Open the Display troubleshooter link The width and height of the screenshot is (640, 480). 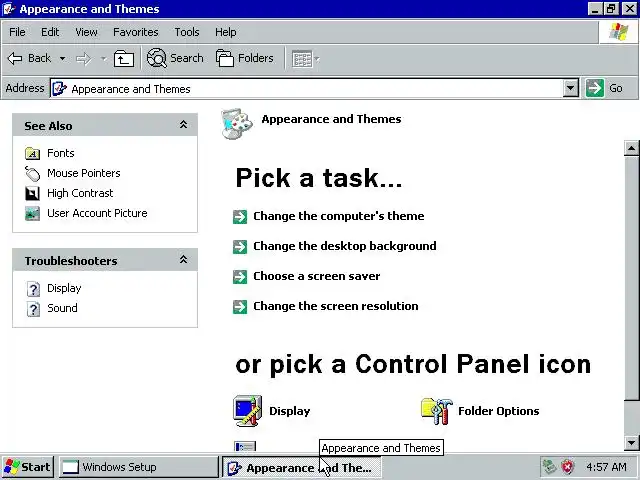click(64, 288)
